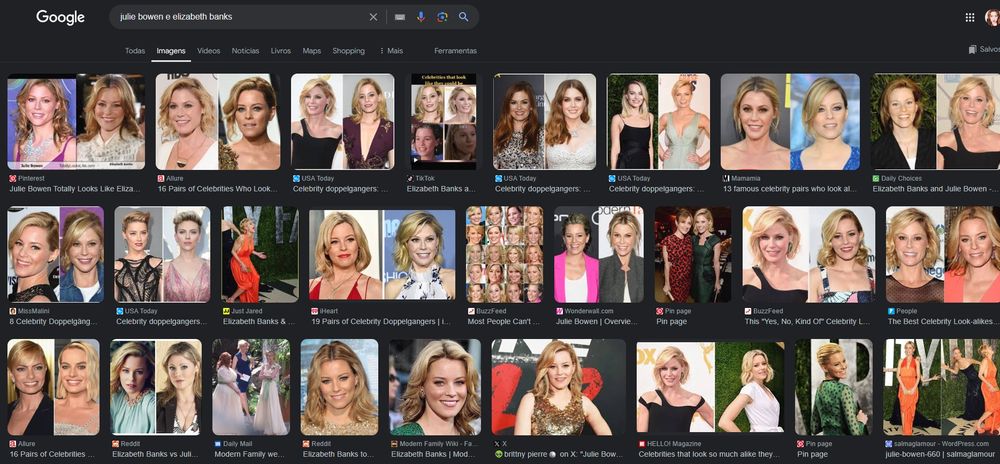The width and height of the screenshot is (1000, 464).
Task: Open the Salvos bookmark icon
Action: [973, 50]
